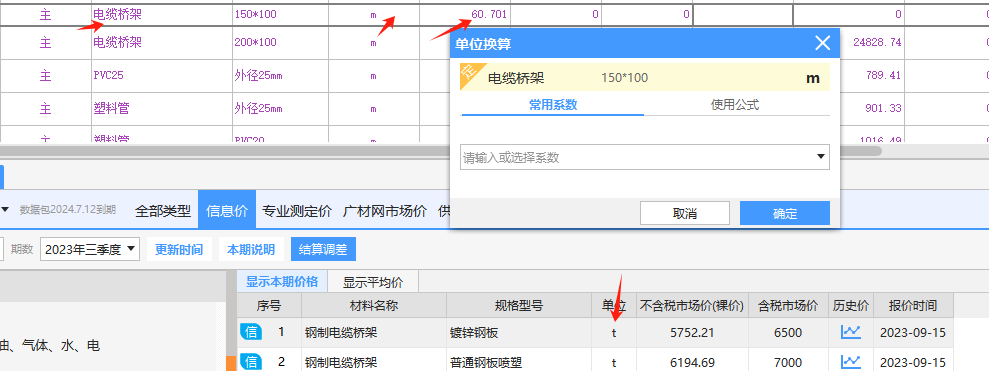Image resolution: width=989 pixels, height=371 pixels.
Task: Click the quantity 60.701 cell
Action: tap(465, 14)
